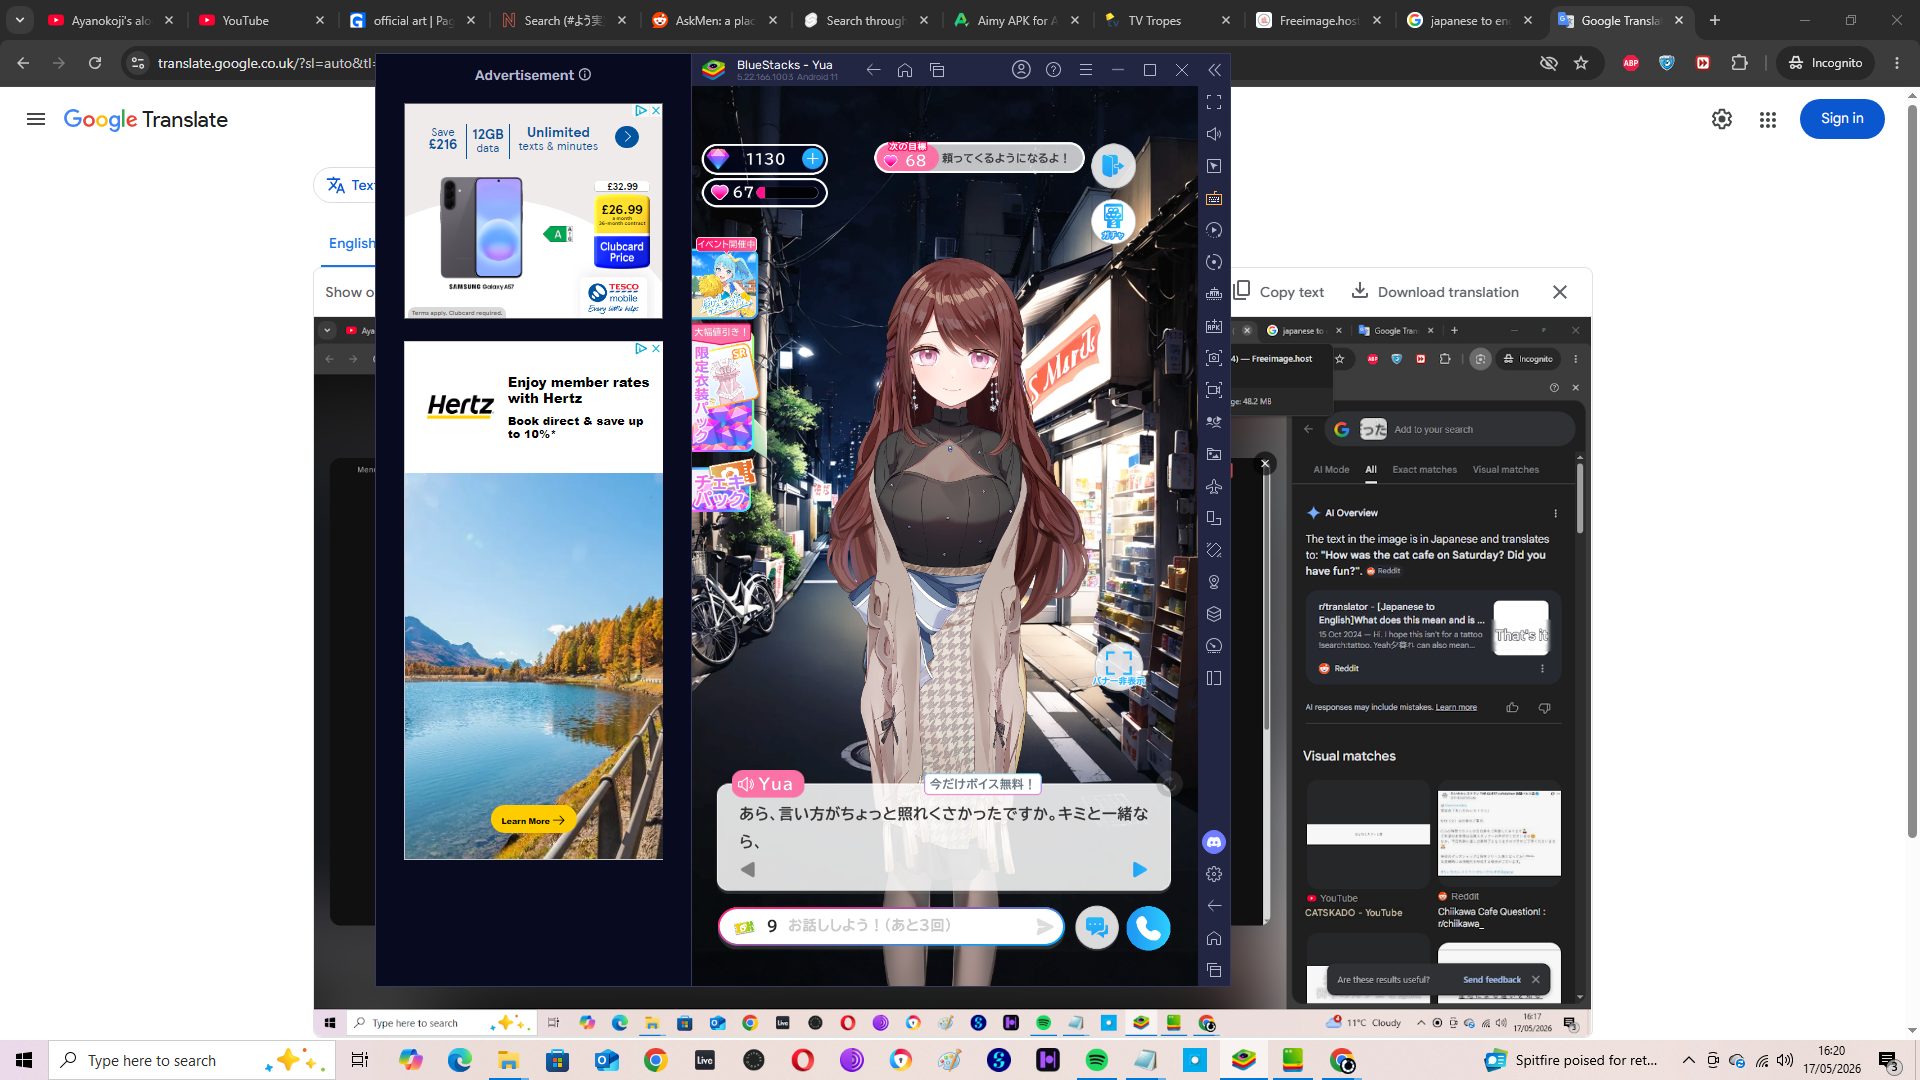Take a screenshot with the camera icon
Screen dimensions: 1920x1080
point(1214,358)
